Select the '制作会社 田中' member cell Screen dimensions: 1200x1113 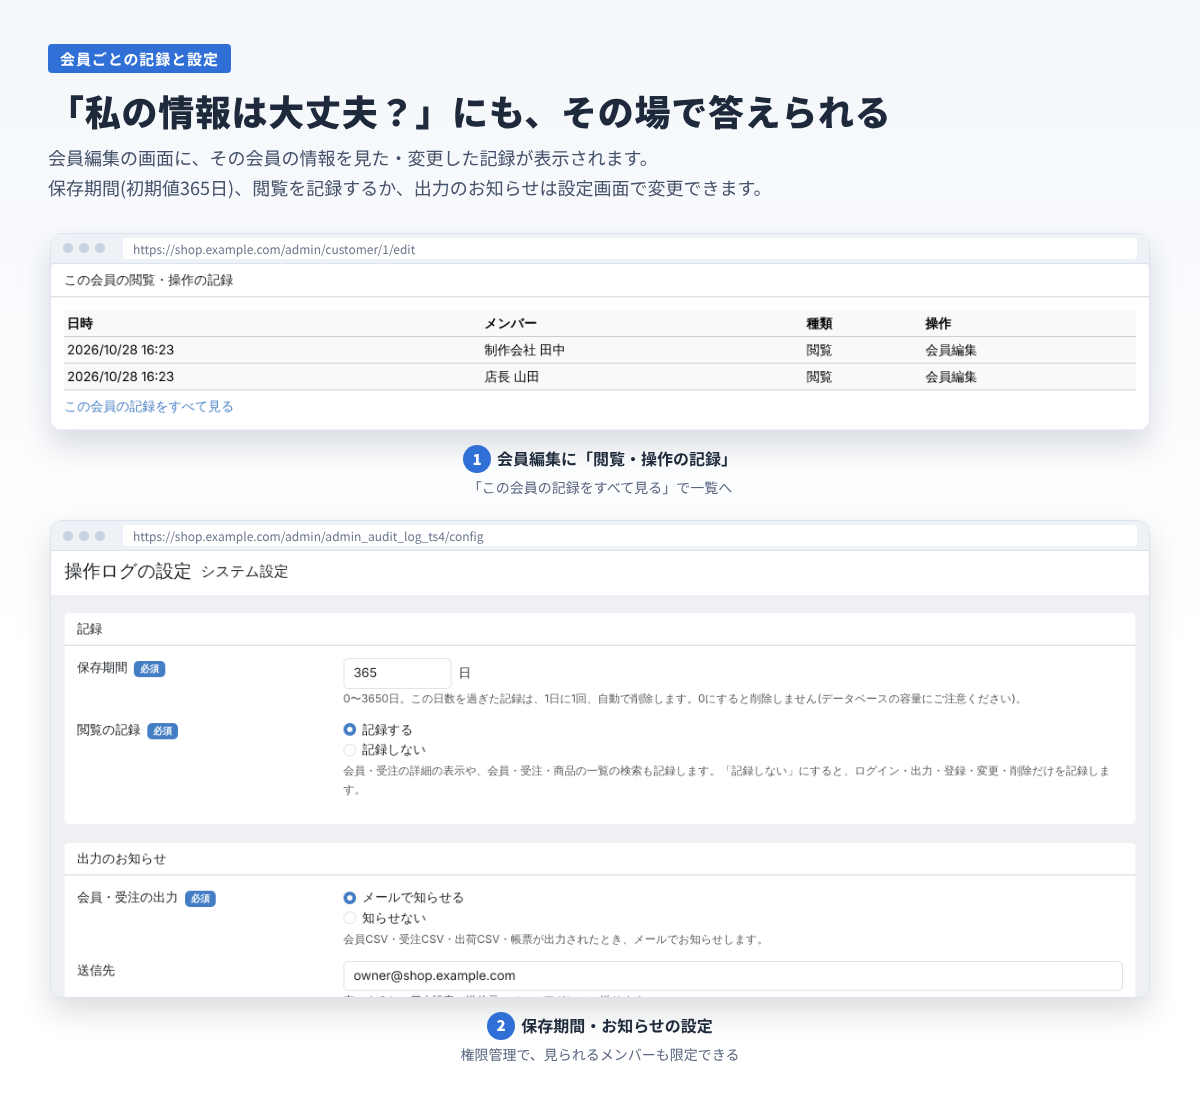tap(525, 351)
